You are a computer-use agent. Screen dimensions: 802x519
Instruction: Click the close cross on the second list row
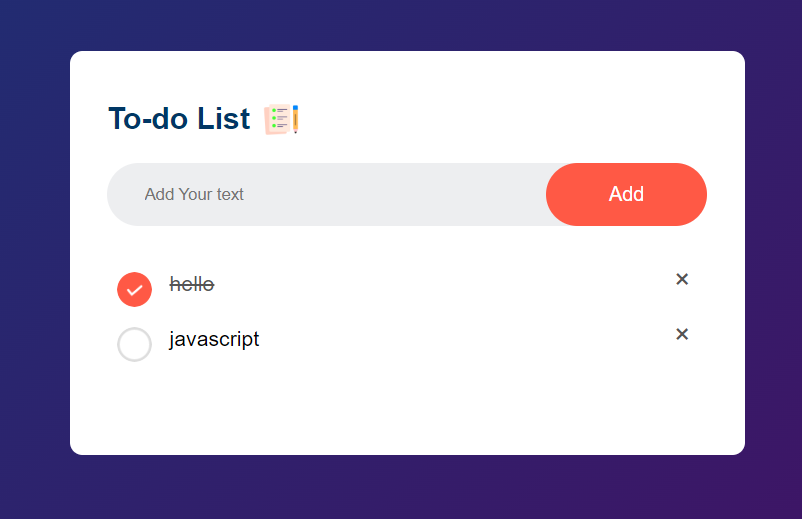pos(682,334)
